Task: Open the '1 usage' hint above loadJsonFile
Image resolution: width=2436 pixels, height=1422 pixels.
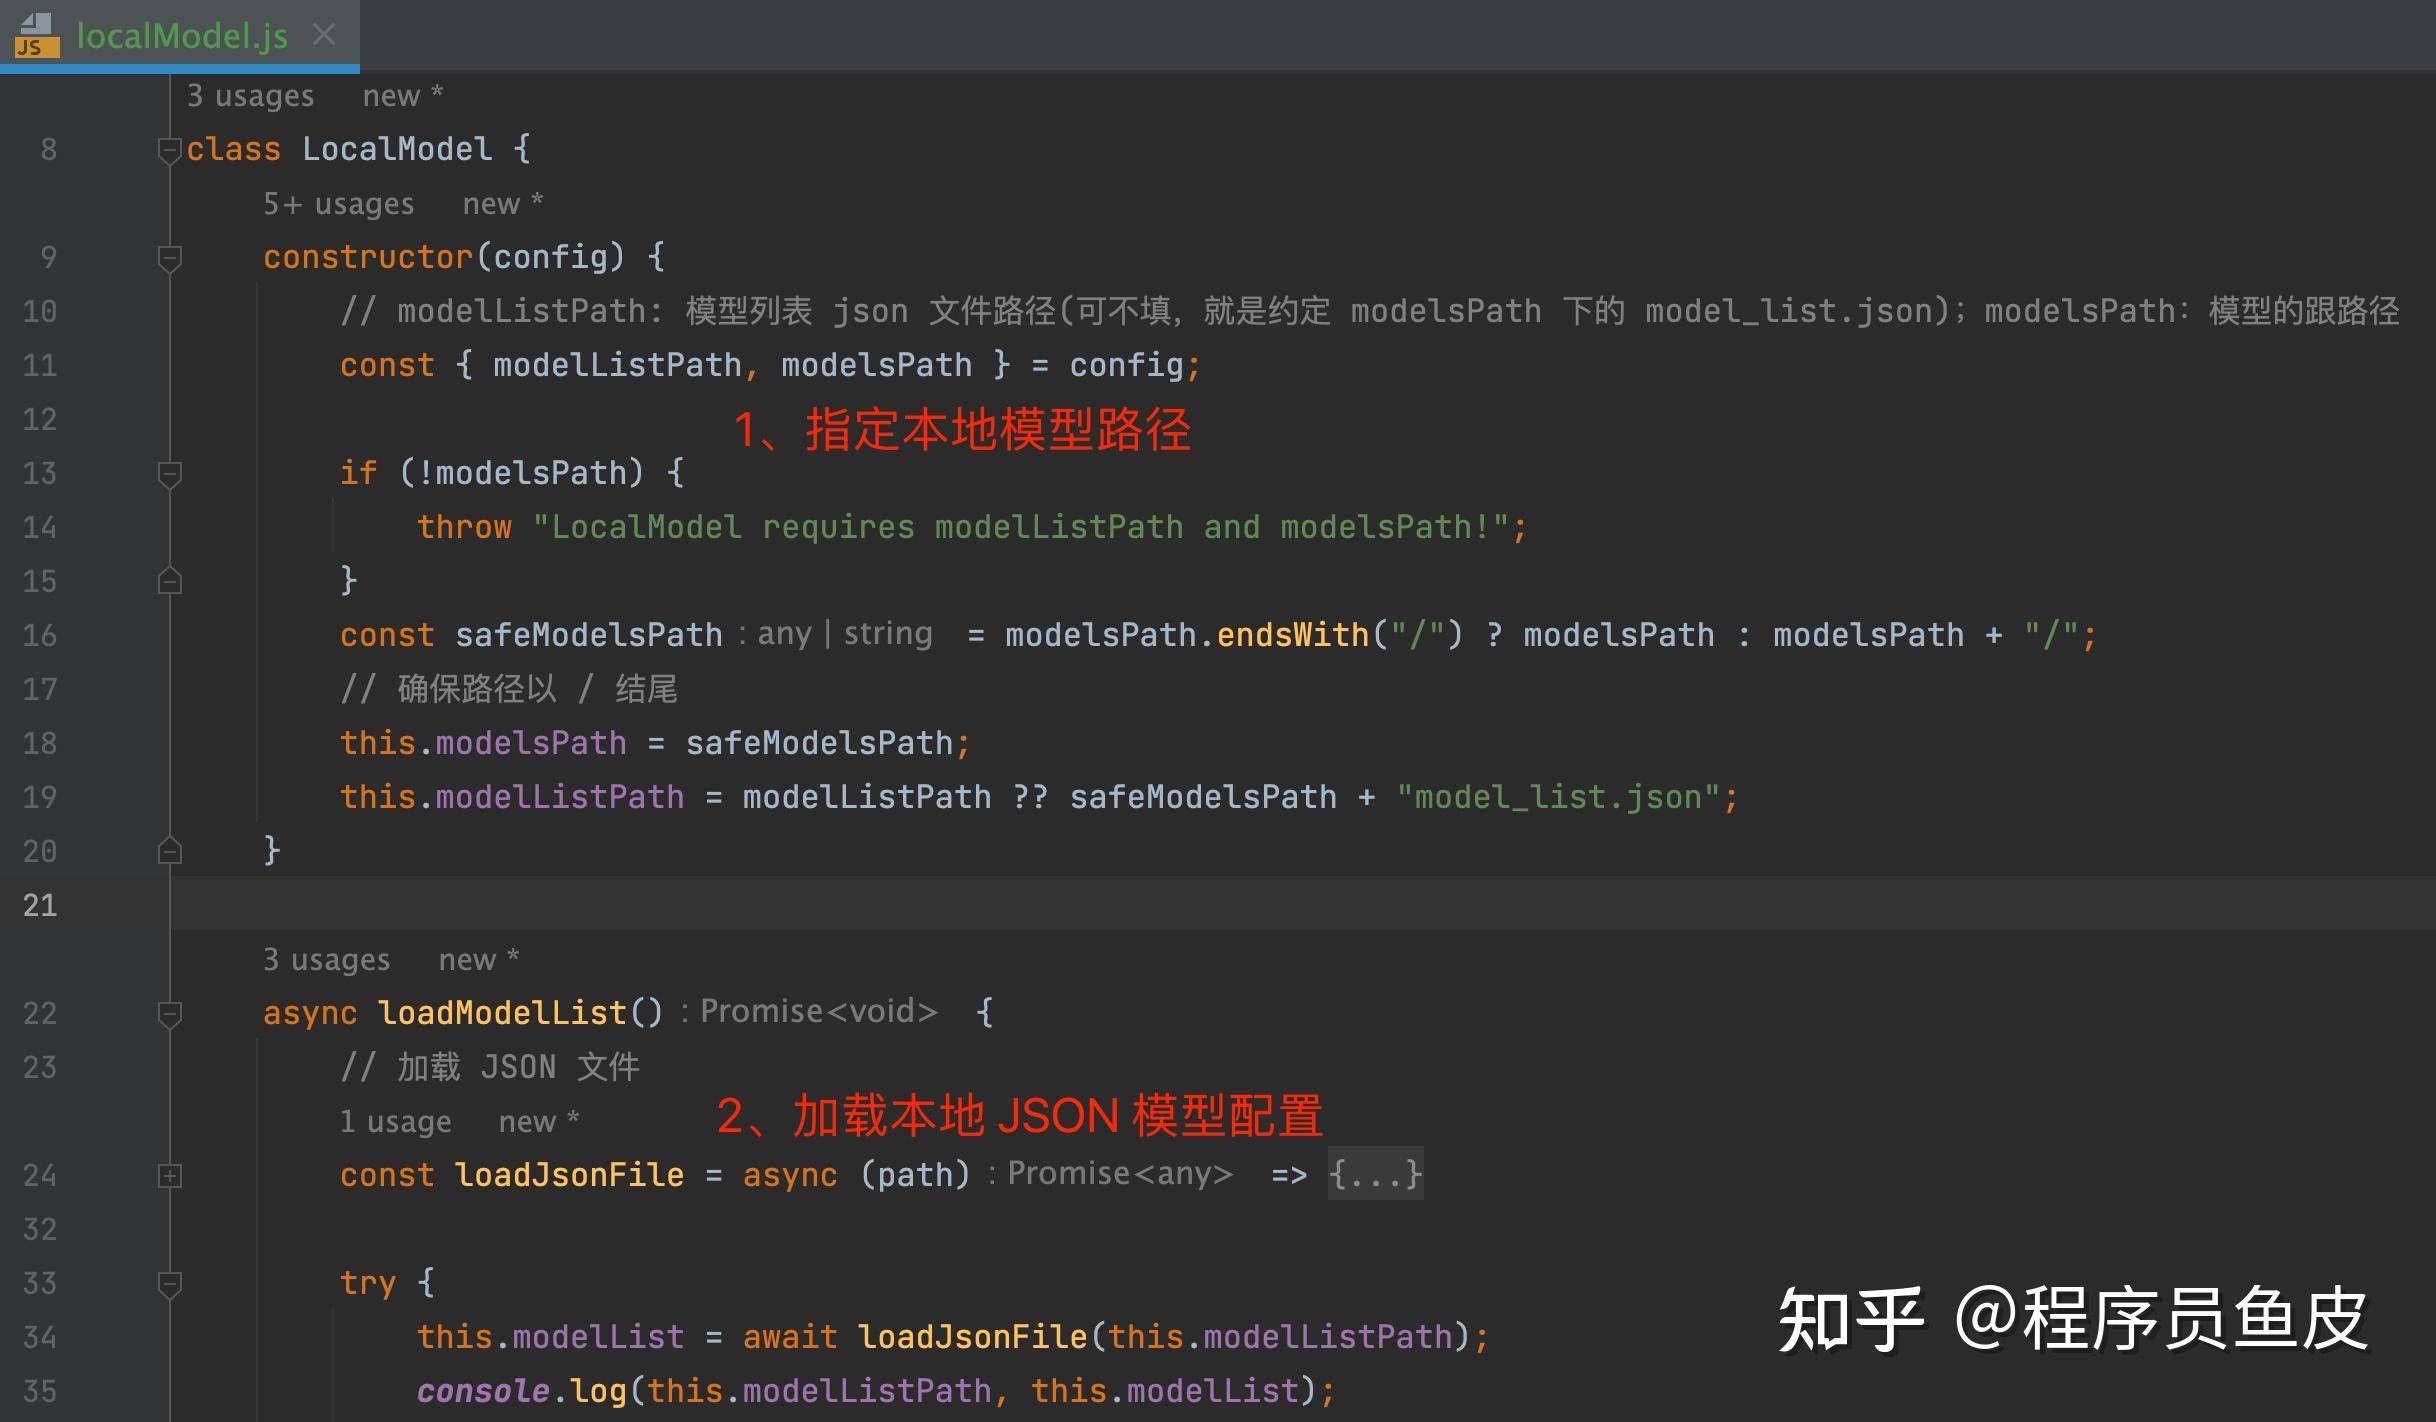Action: point(395,1122)
